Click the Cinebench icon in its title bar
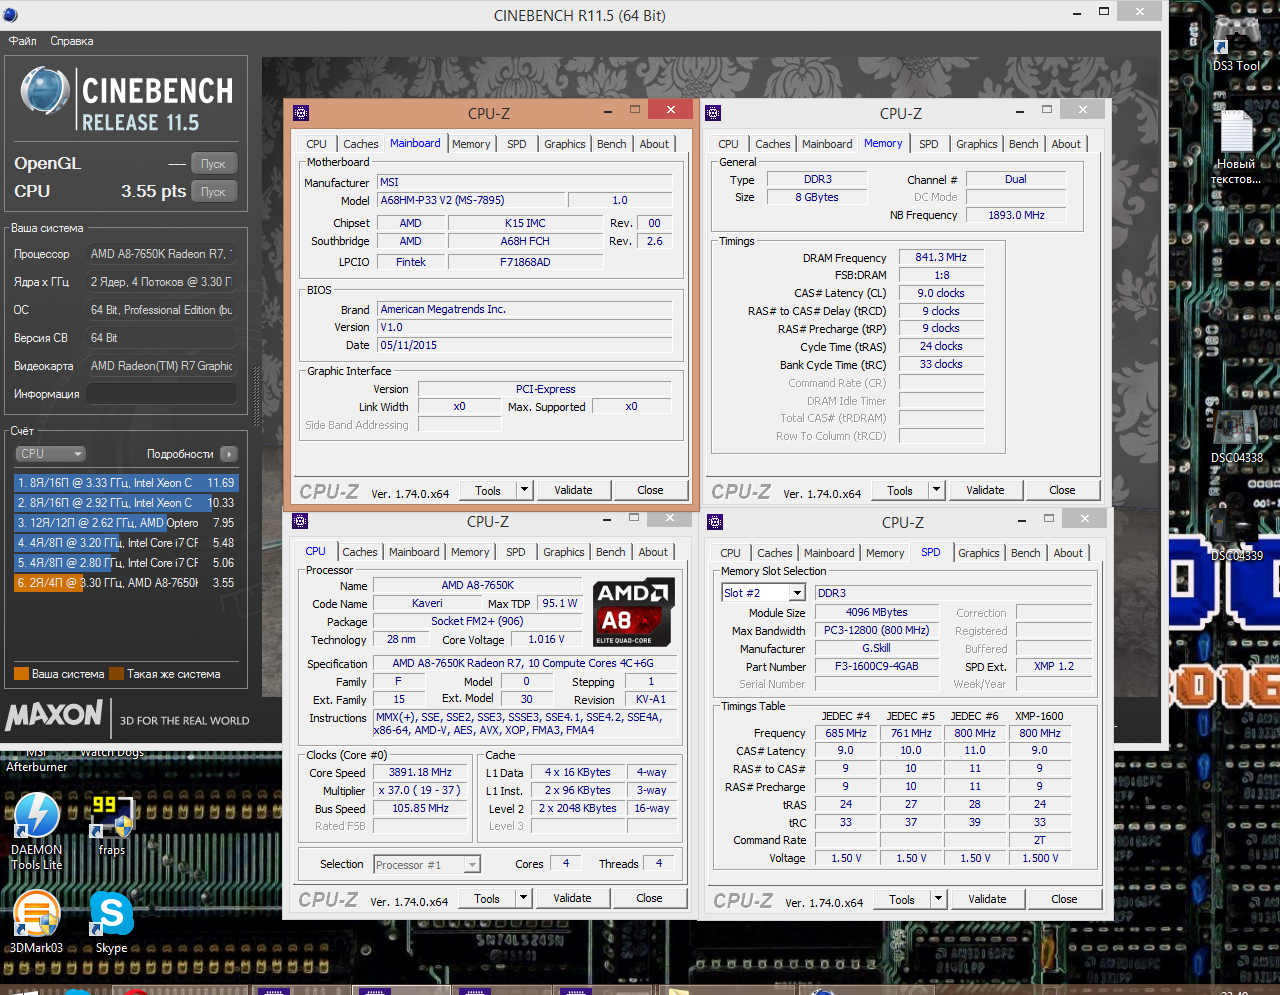 [12, 15]
